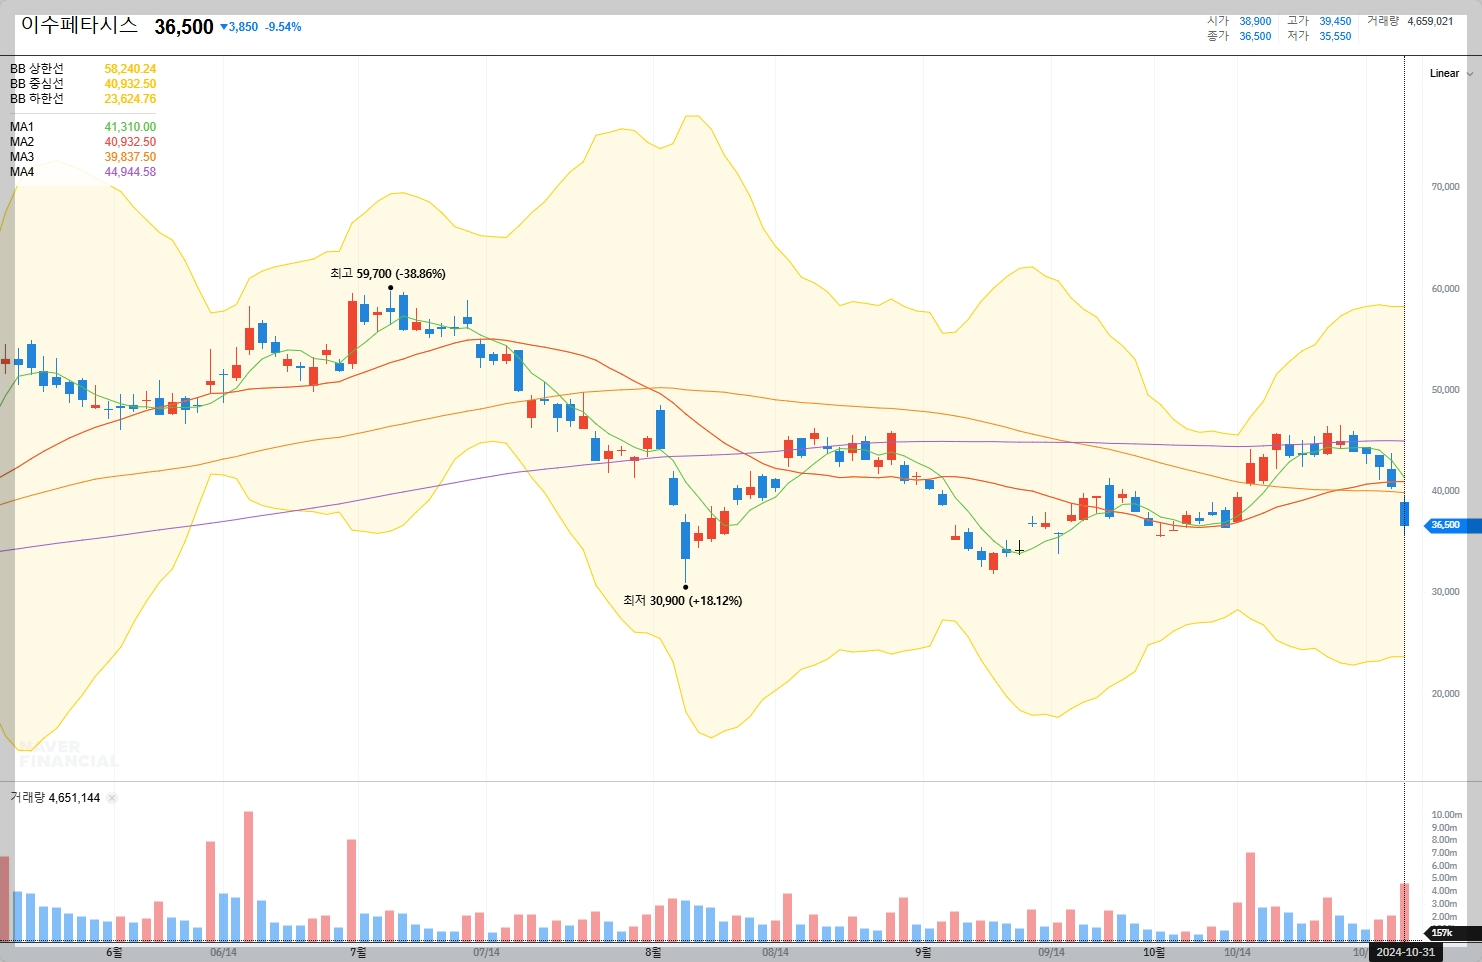Click the 9월 label on the time axis
The image size is (1482, 962).
[923, 952]
